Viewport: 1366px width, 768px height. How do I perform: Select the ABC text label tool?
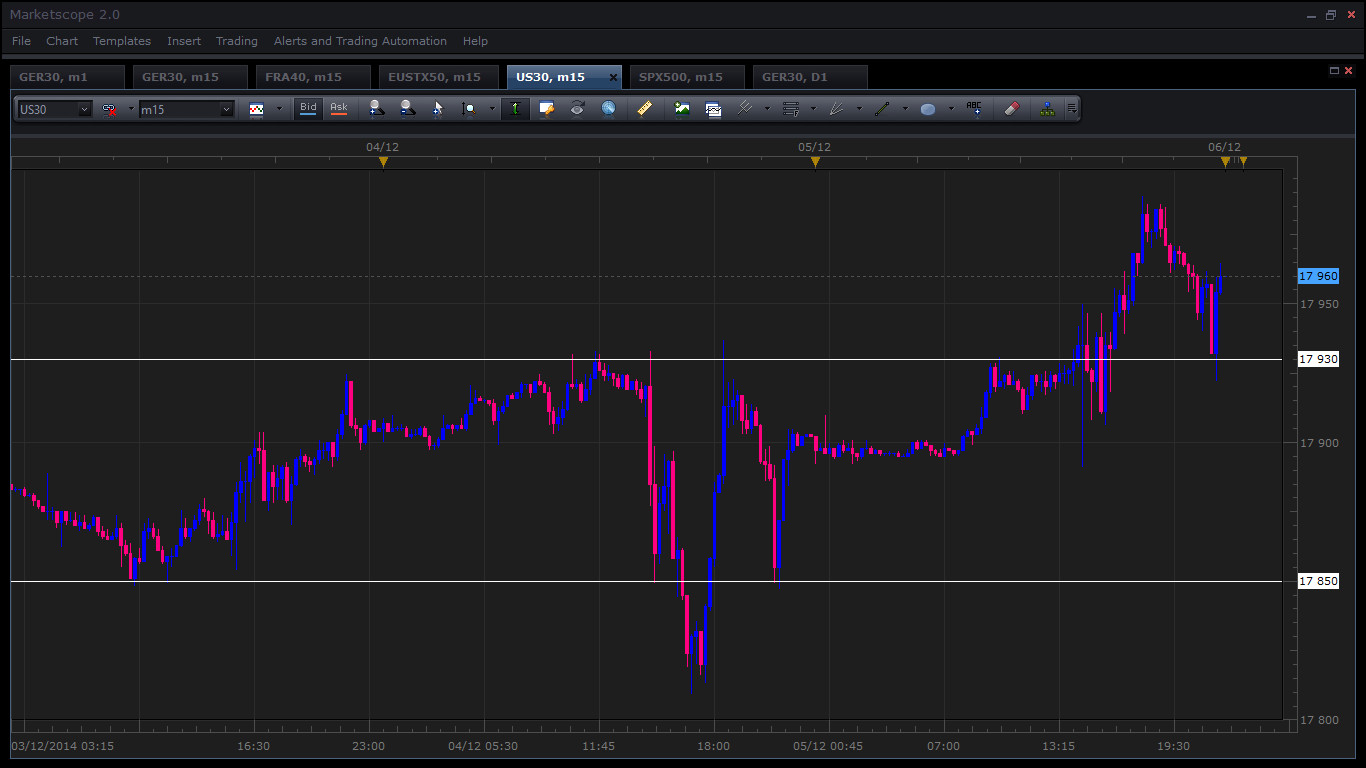tap(974, 109)
